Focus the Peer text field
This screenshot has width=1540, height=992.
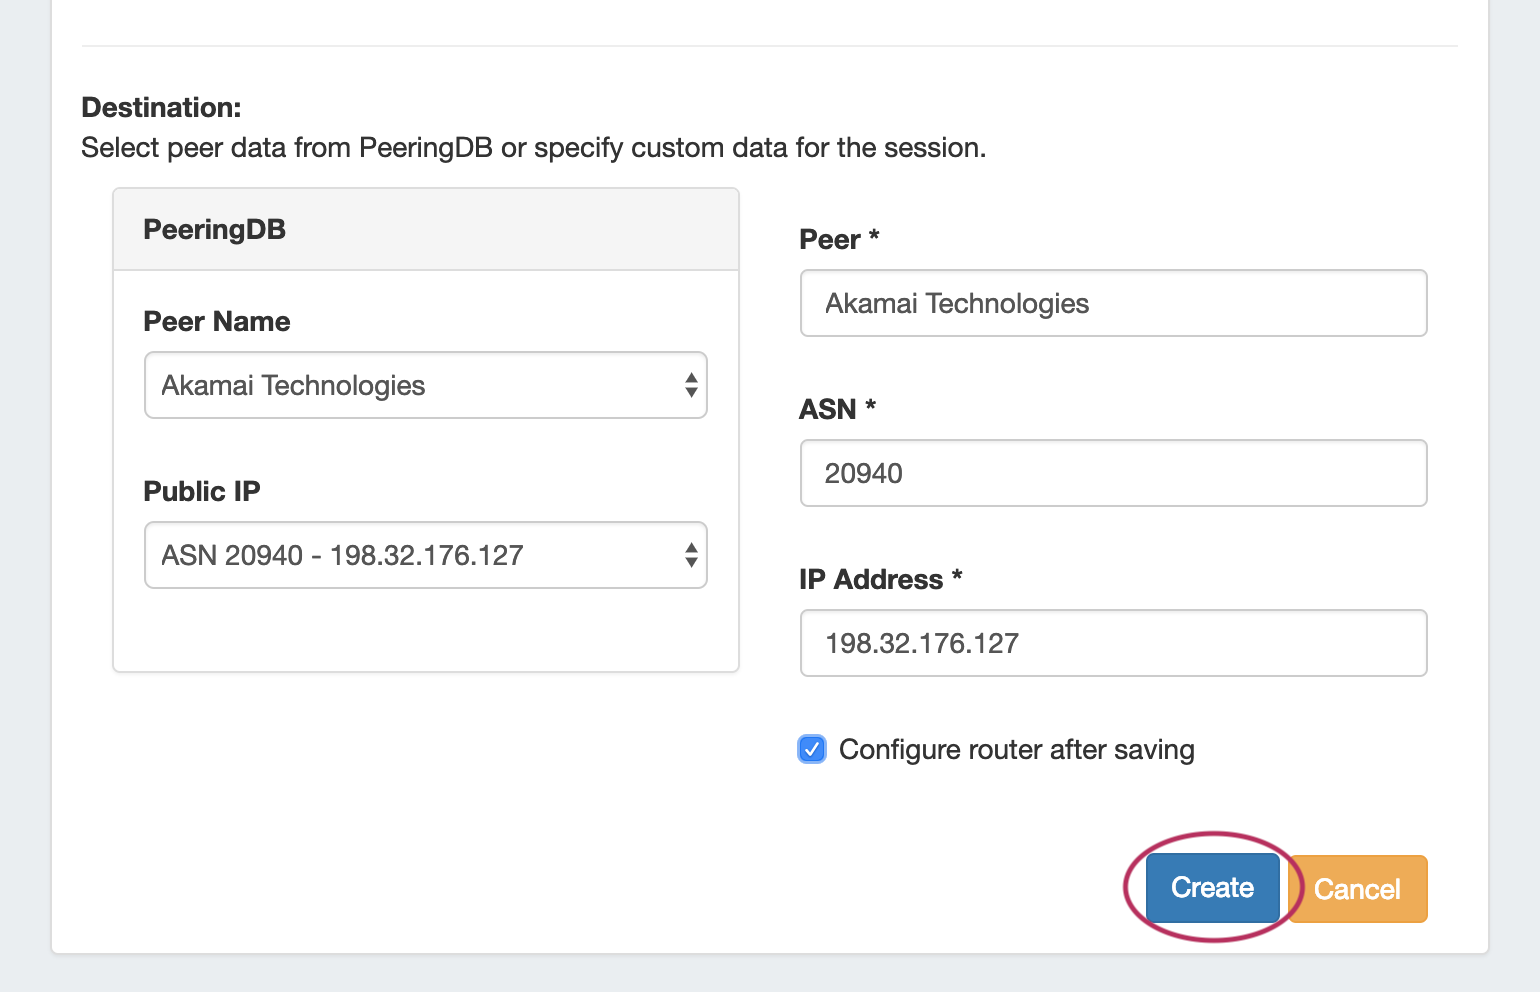tap(1113, 303)
